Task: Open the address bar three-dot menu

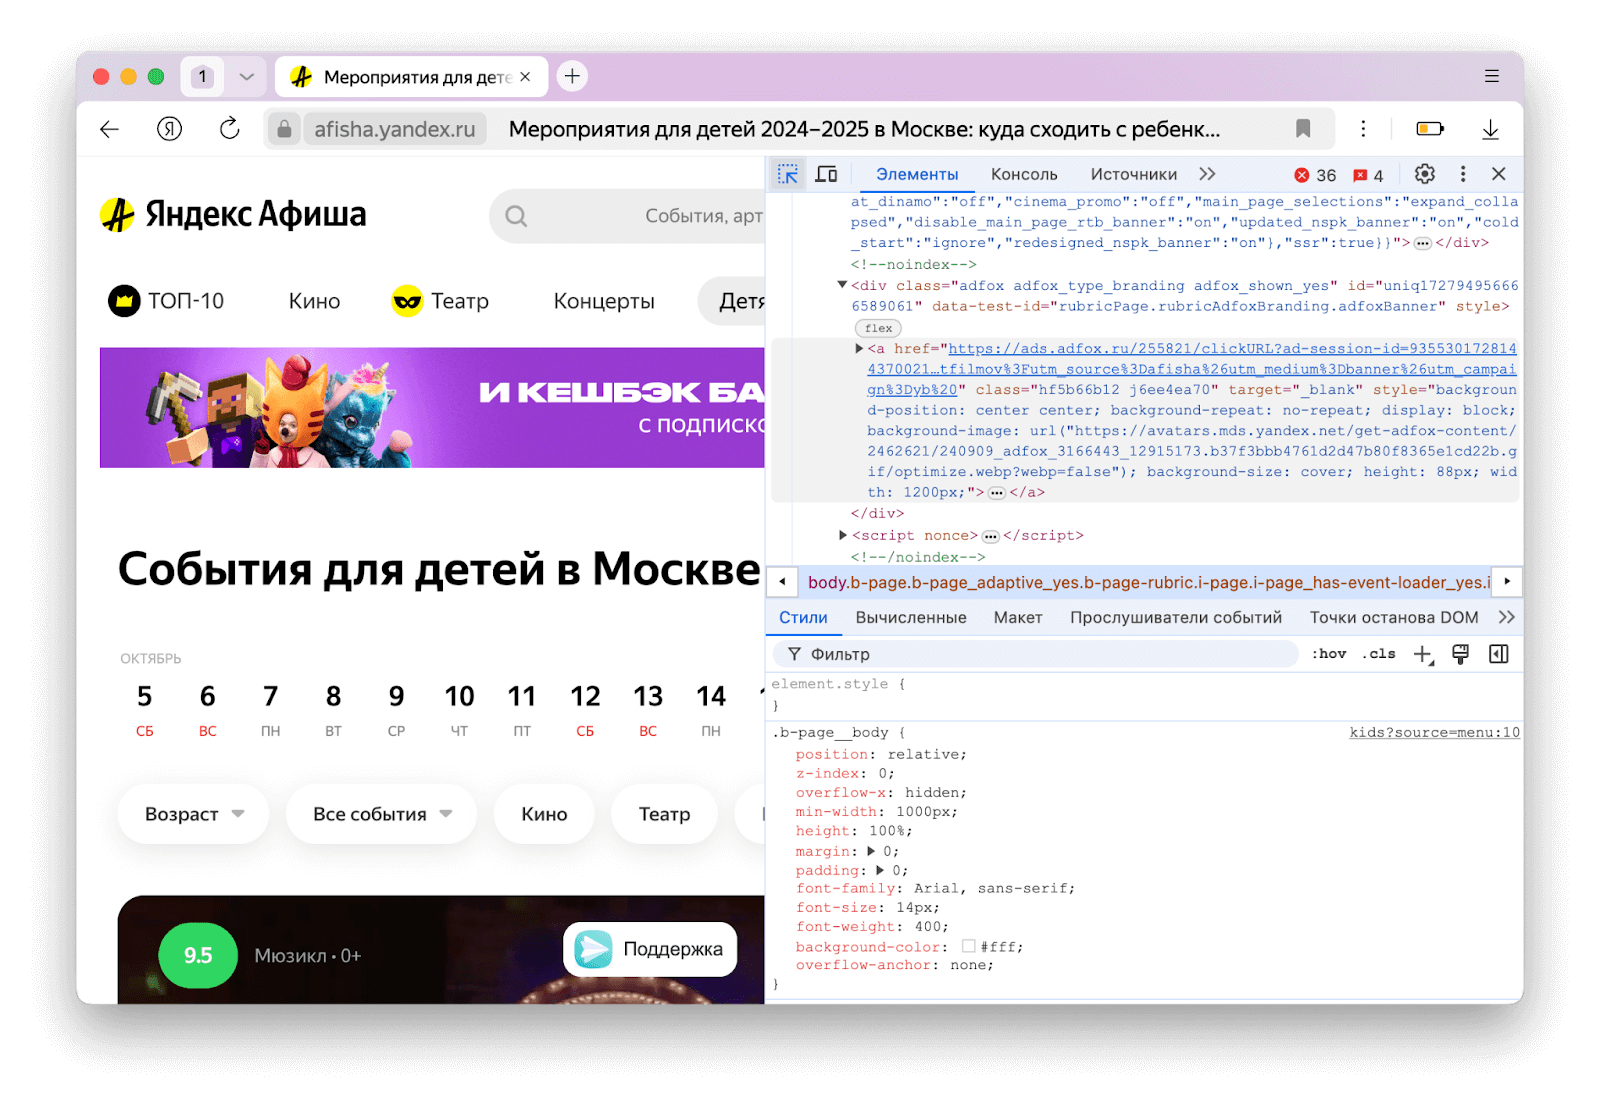Action: [1363, 129]
